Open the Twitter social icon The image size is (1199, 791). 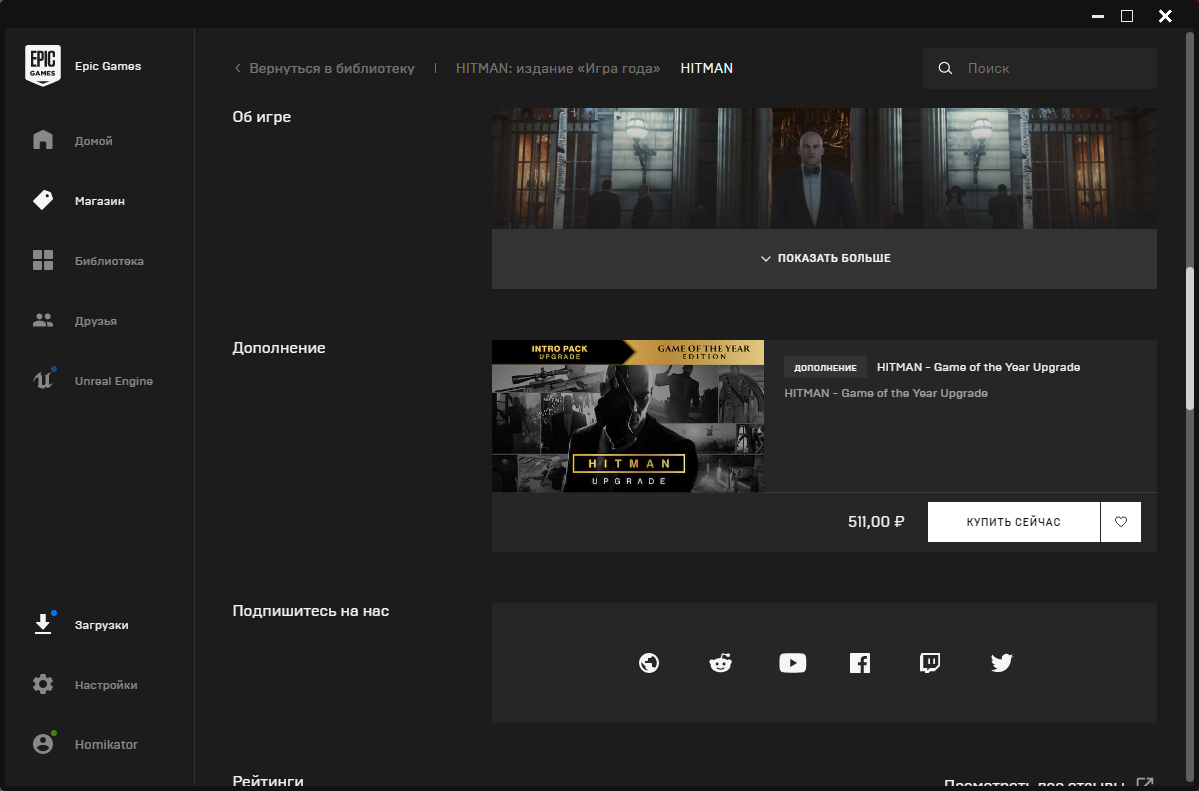point(1001,663)
